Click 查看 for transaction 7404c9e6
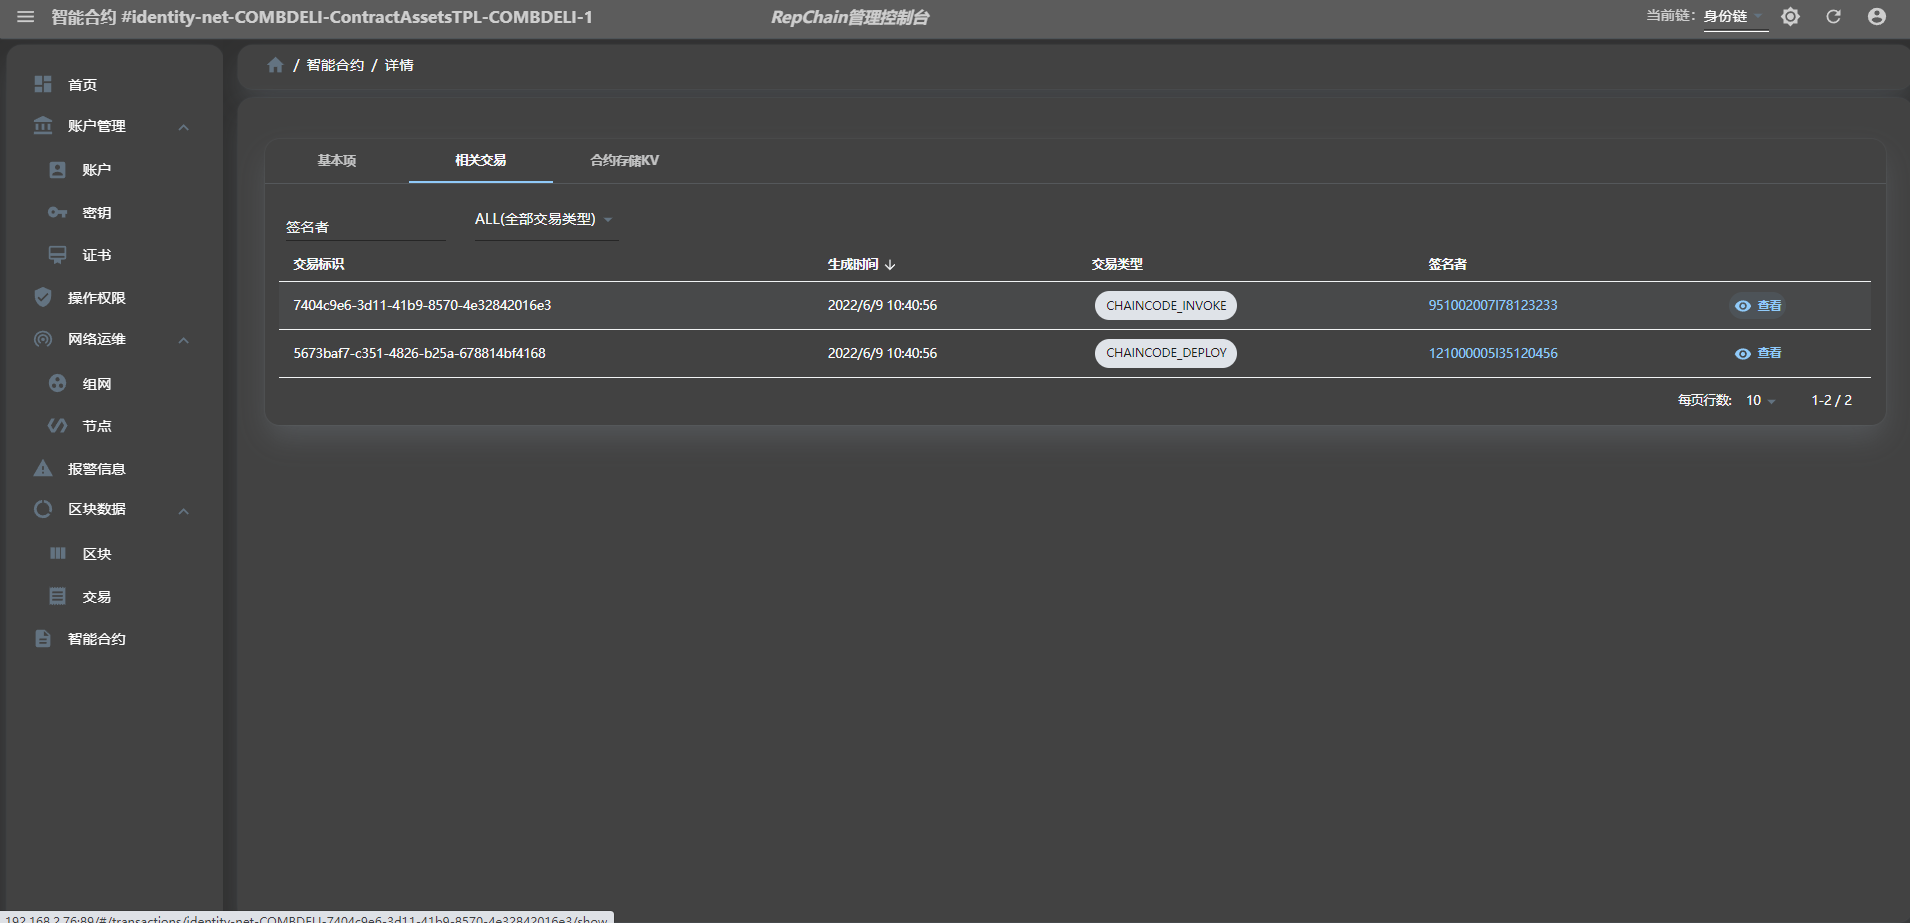Viewport: 1910px width, 923px height. pyautogui.click(x=1758, y=306)
